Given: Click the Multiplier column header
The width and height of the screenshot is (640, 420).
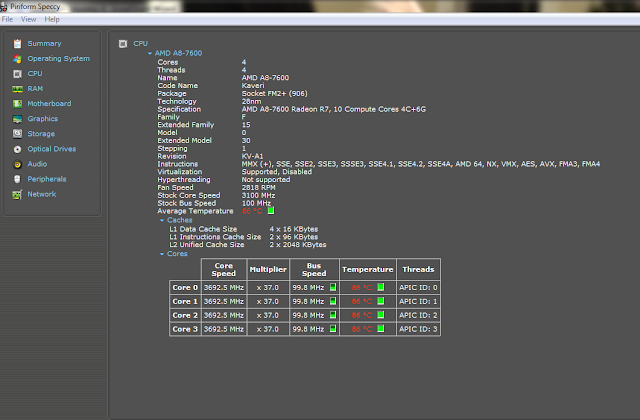Looking at the screenshot, I should point(268,269).
